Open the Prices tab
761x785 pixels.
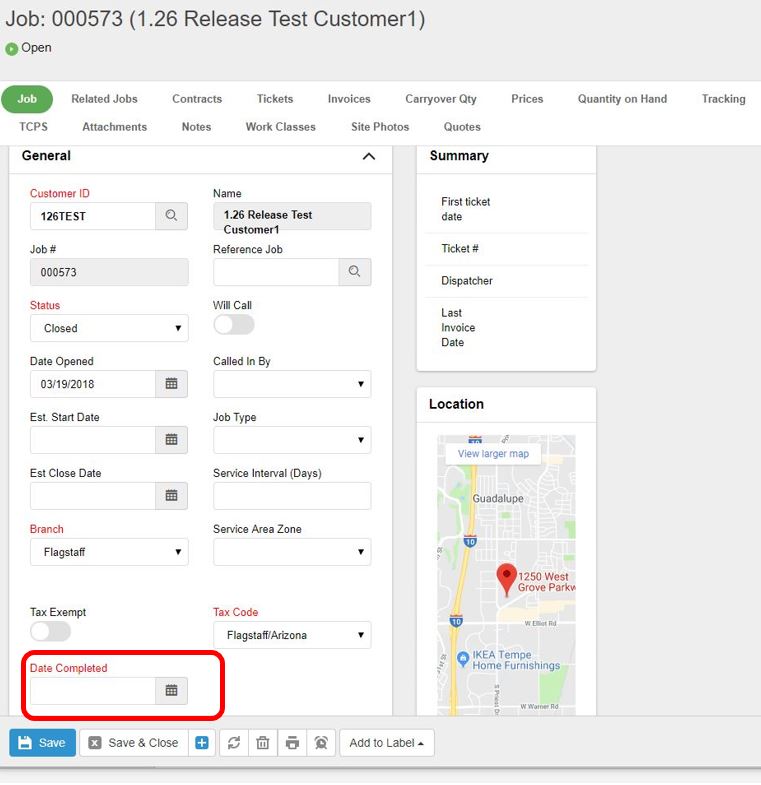pos(527,99)
